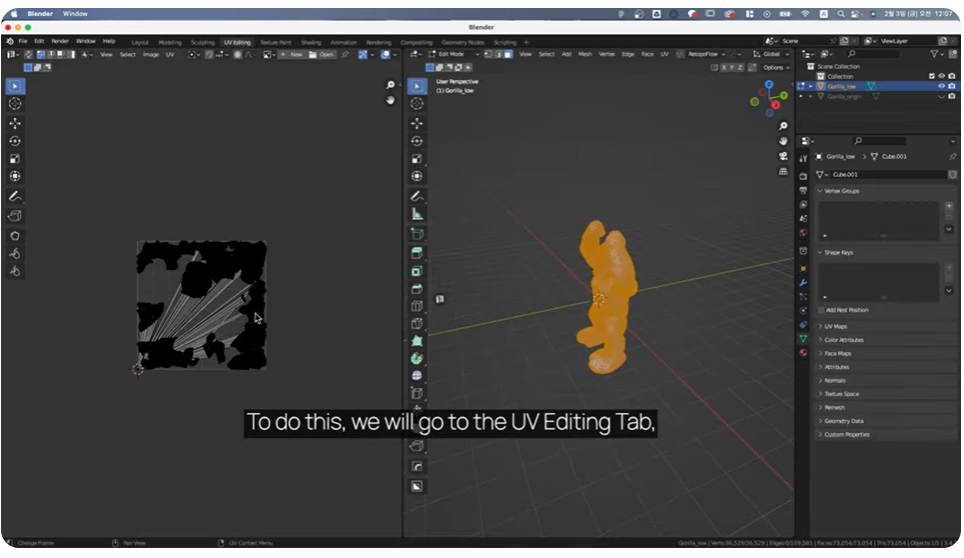Select the Bevel tool
964x558 pixels.
[417, 289]
